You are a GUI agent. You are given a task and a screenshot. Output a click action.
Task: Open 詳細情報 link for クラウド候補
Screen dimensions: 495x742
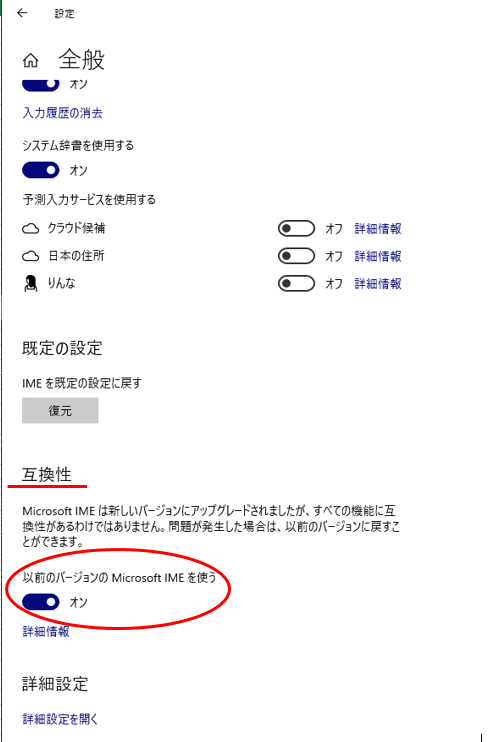pos(378,229)
